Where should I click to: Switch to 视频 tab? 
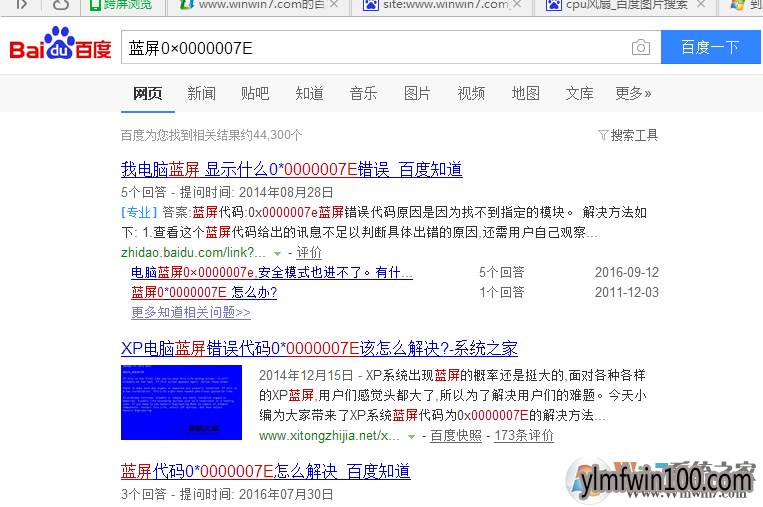471,93
